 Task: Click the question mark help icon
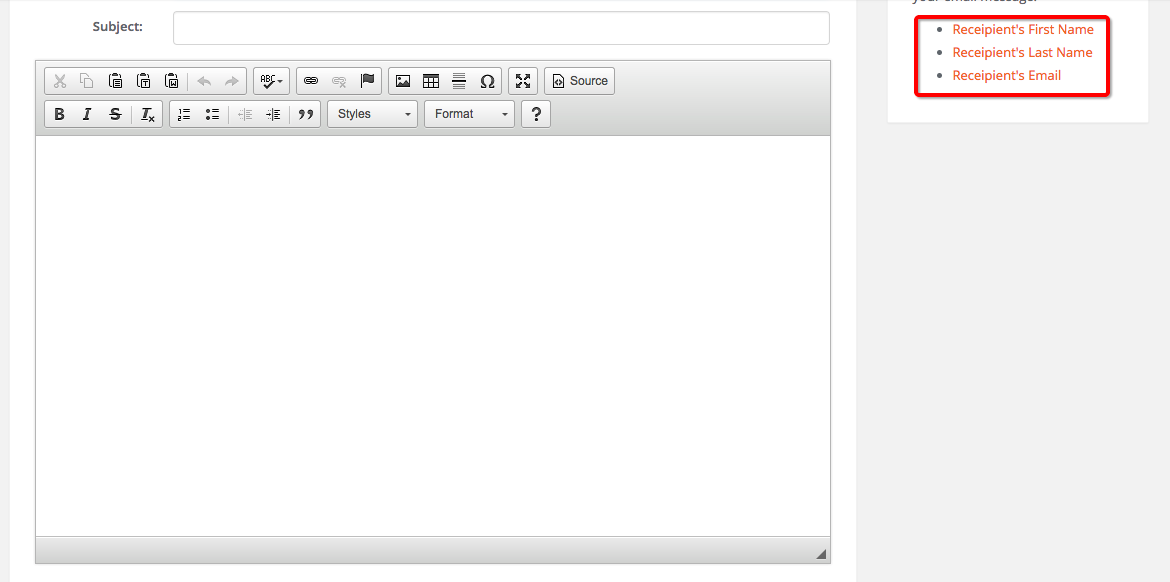tap(536, 114)
